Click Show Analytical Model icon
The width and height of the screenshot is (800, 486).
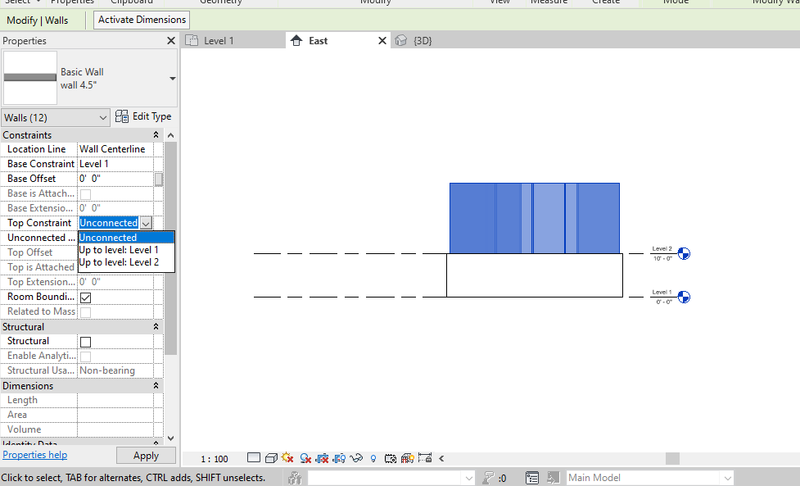(x=407, y=458)
